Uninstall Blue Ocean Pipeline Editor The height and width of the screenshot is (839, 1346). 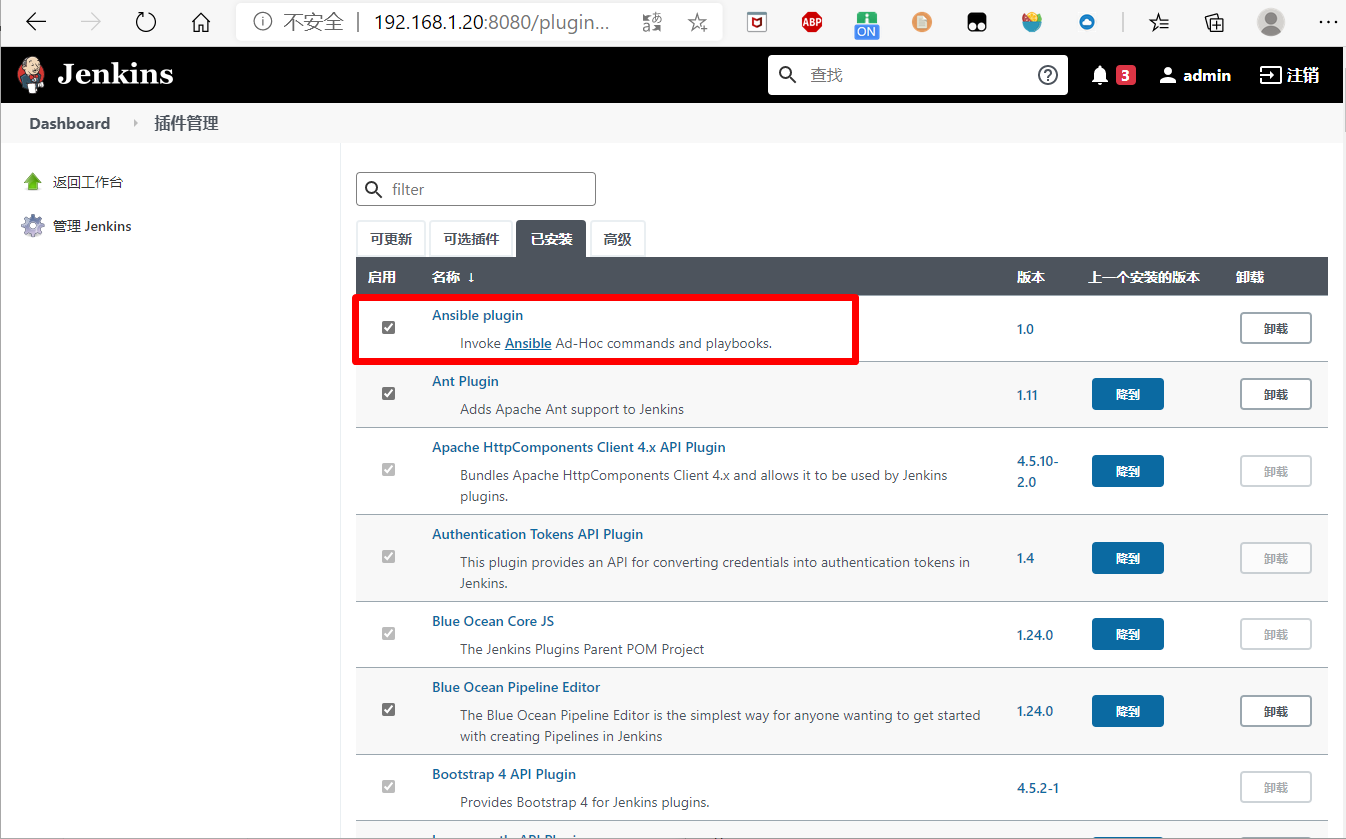(1276, 711)
